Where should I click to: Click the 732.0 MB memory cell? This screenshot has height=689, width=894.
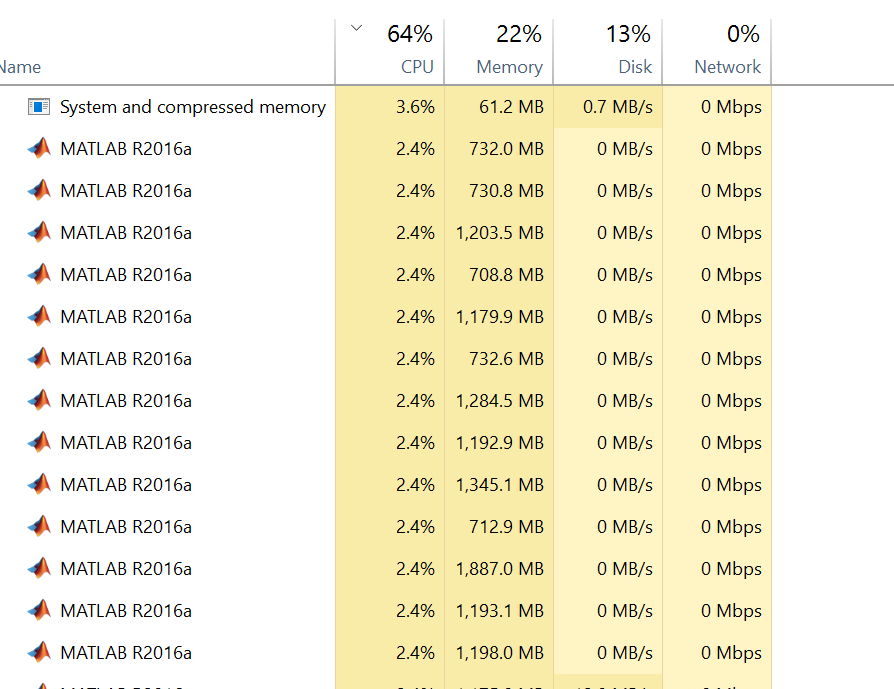pyautogui.click(x=499, y=149)
